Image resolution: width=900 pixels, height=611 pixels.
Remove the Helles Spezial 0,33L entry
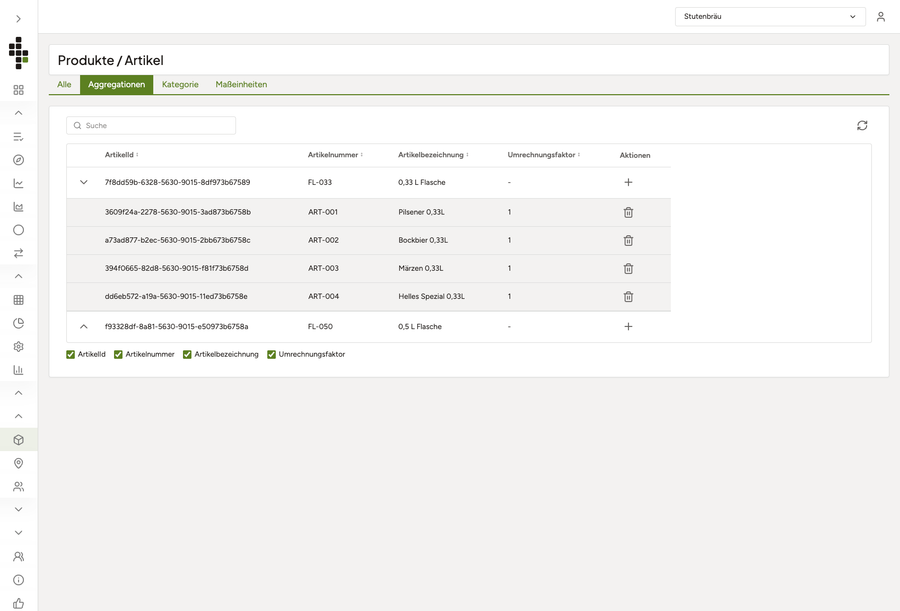pos(628,297)
